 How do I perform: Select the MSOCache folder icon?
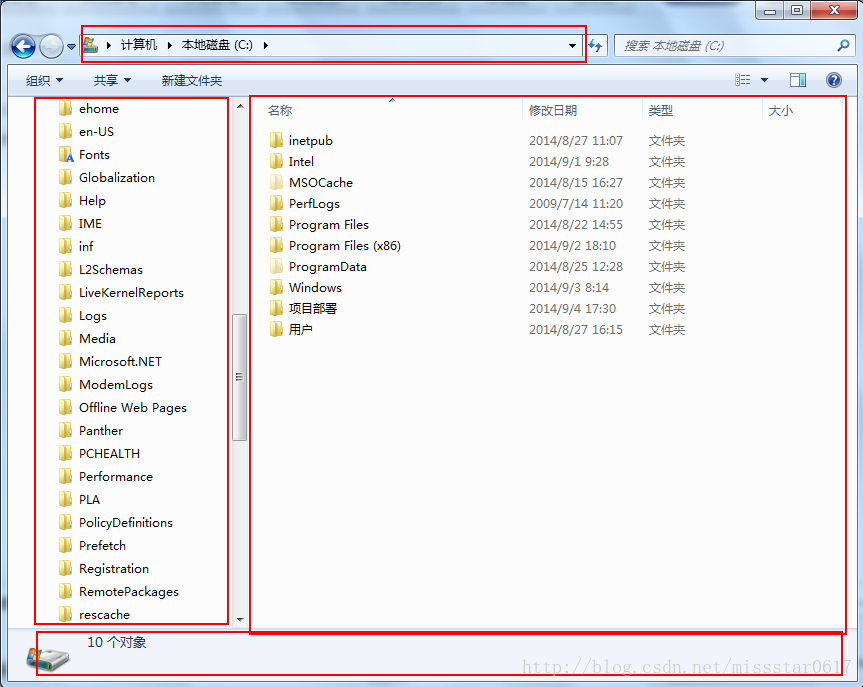tap(276, 182)
